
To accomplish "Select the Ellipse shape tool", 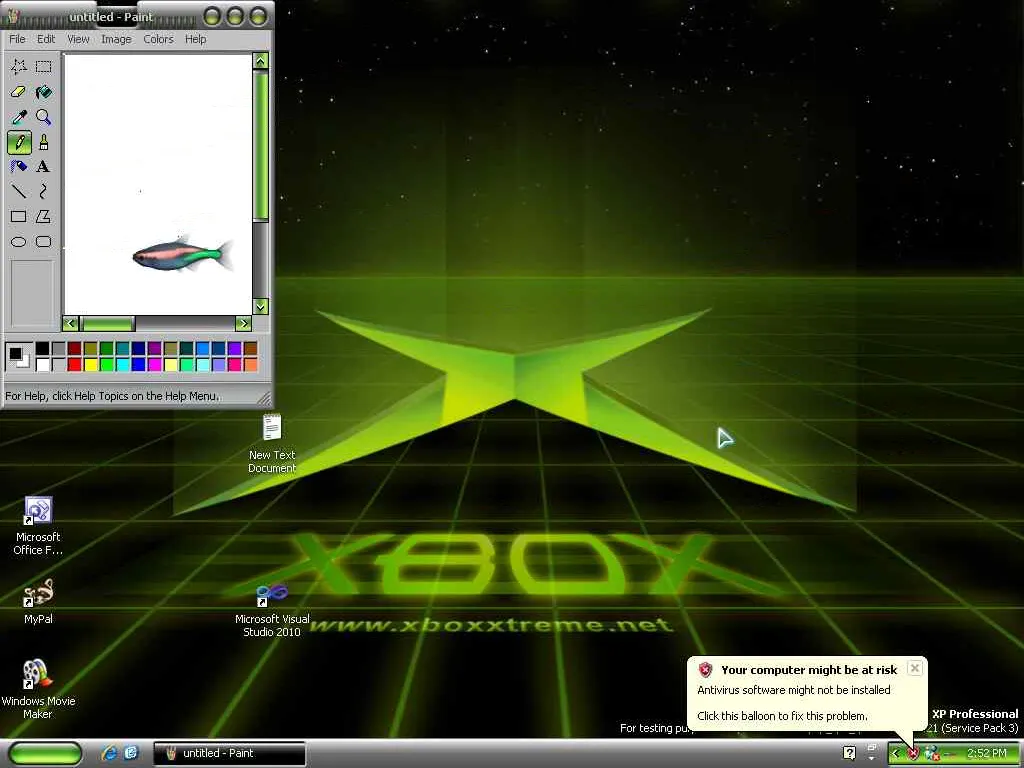I will click(x=19, y=242).
